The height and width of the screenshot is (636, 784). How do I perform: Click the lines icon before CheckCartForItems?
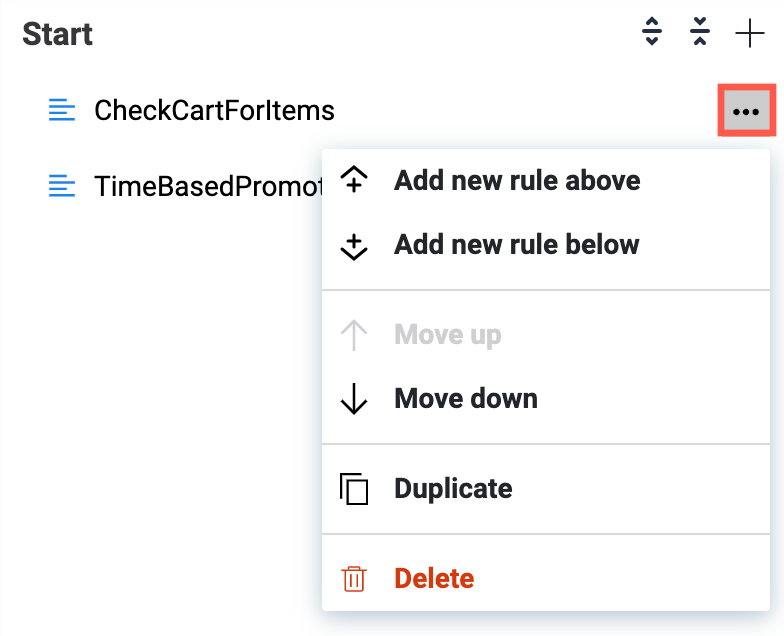pyautogui.click(x=62, y=110)
